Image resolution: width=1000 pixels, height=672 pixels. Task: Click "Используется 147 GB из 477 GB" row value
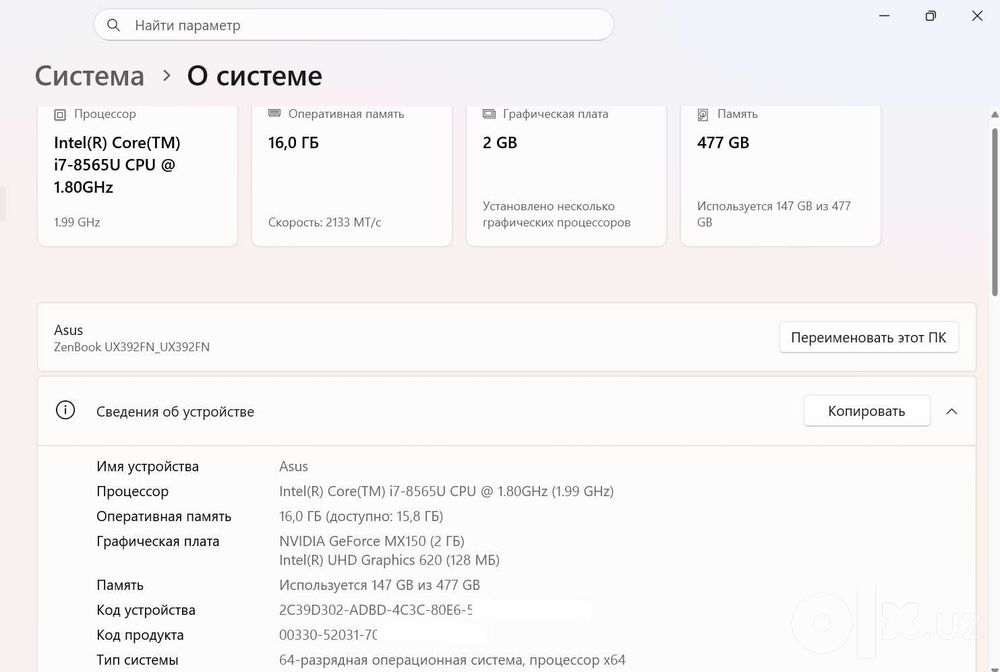(x=379, y=585)
